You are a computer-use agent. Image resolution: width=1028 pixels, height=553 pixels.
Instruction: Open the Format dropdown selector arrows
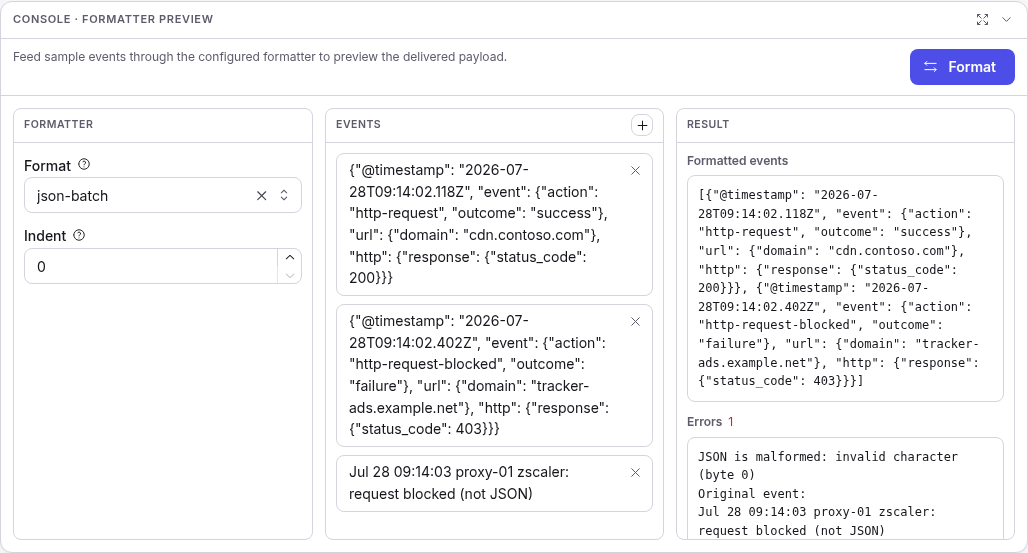(284, 195)
